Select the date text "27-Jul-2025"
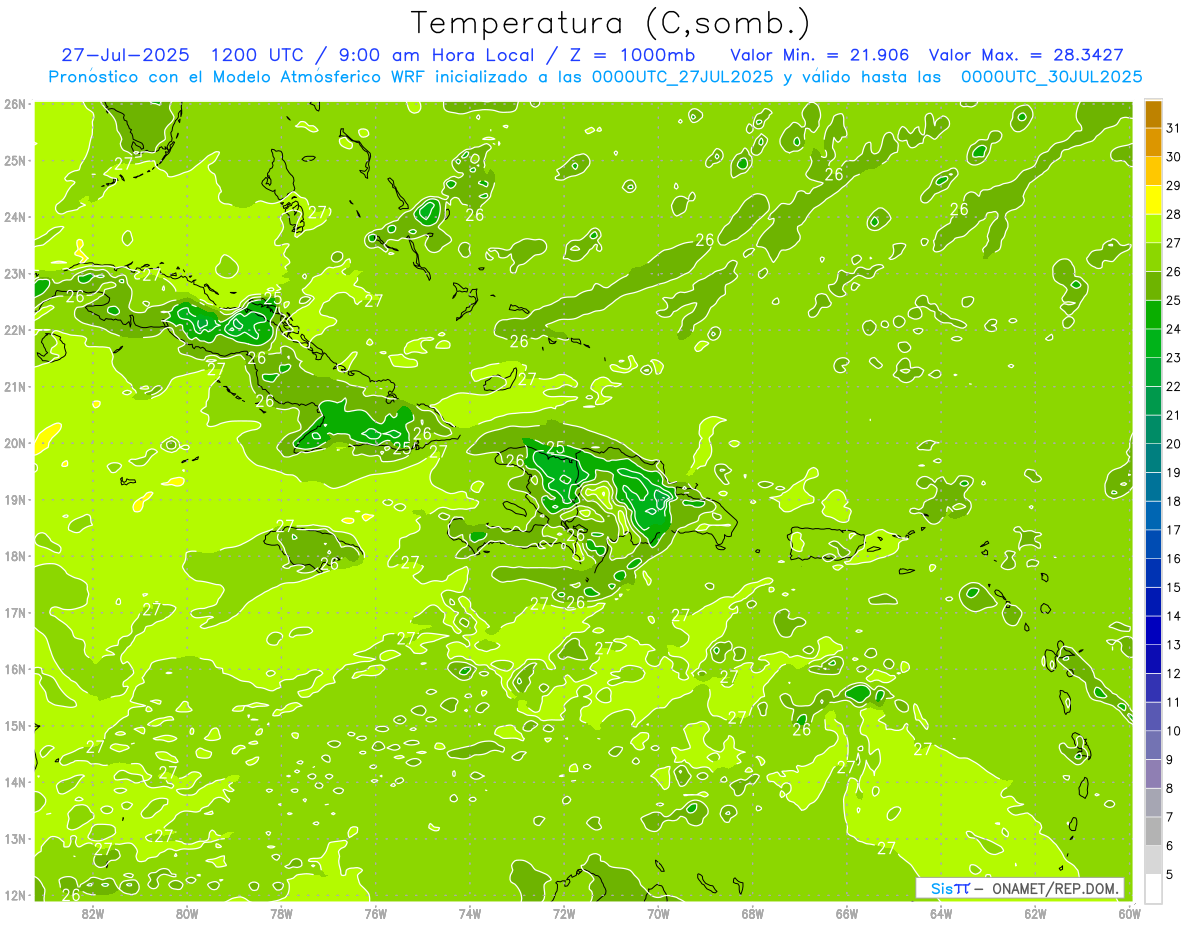The width and height of the screenshot is (1200, 927). point(125,55)
